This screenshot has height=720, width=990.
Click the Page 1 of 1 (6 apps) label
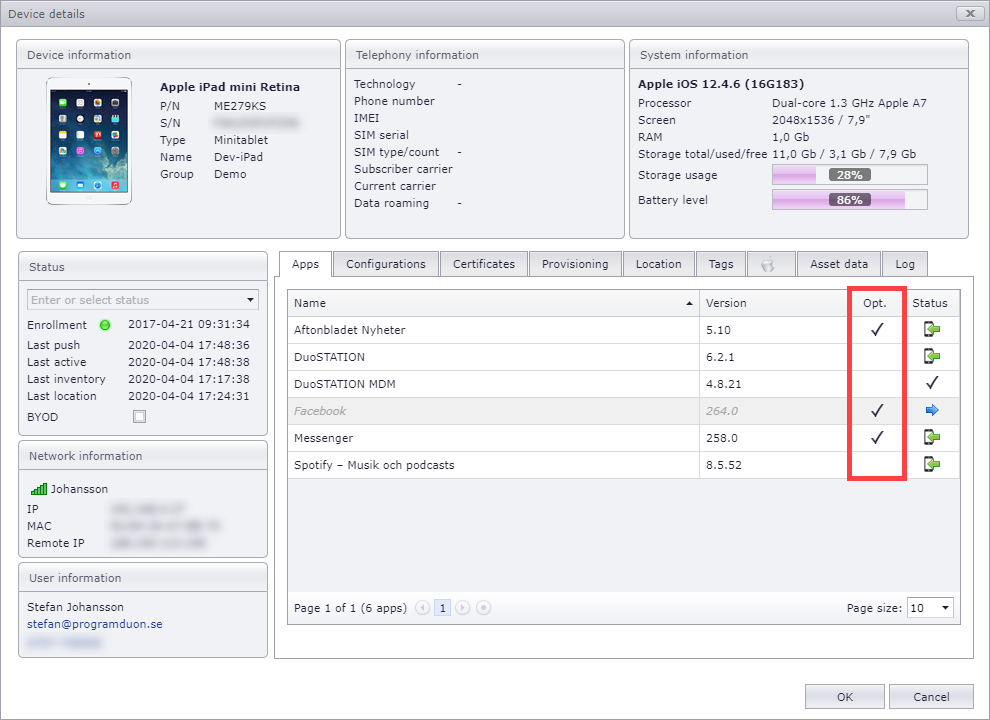pyautogui.click(x=350, y=608)
